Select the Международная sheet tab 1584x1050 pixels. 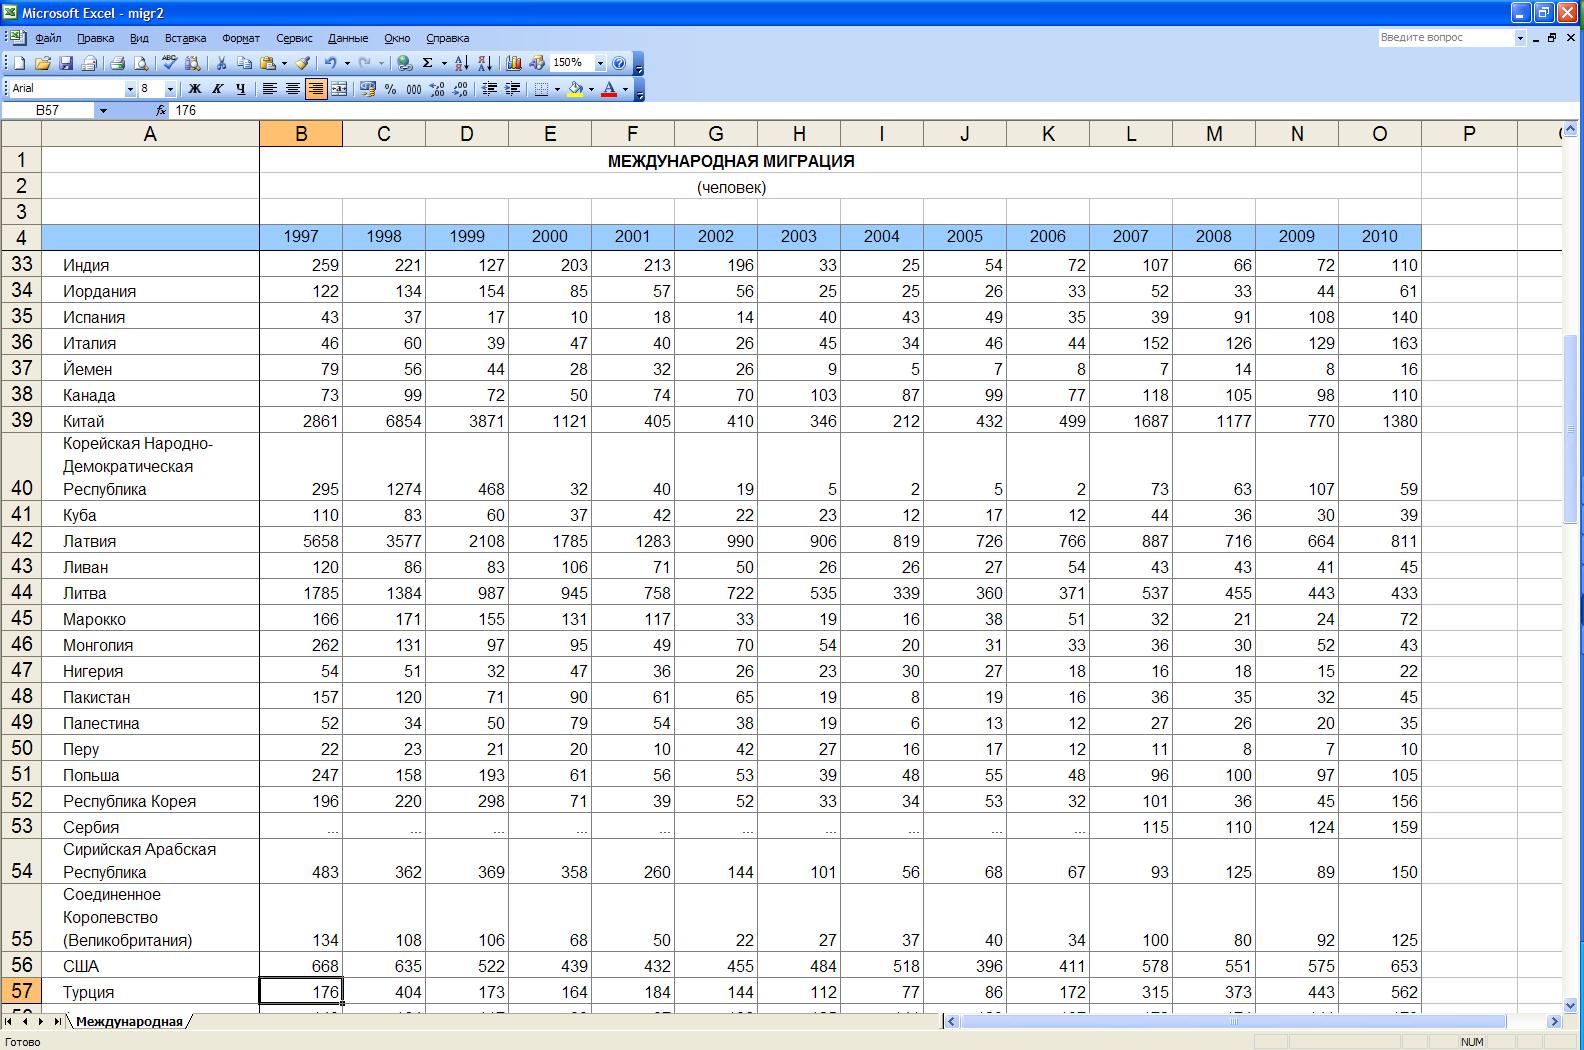(x=129, y=1021)
